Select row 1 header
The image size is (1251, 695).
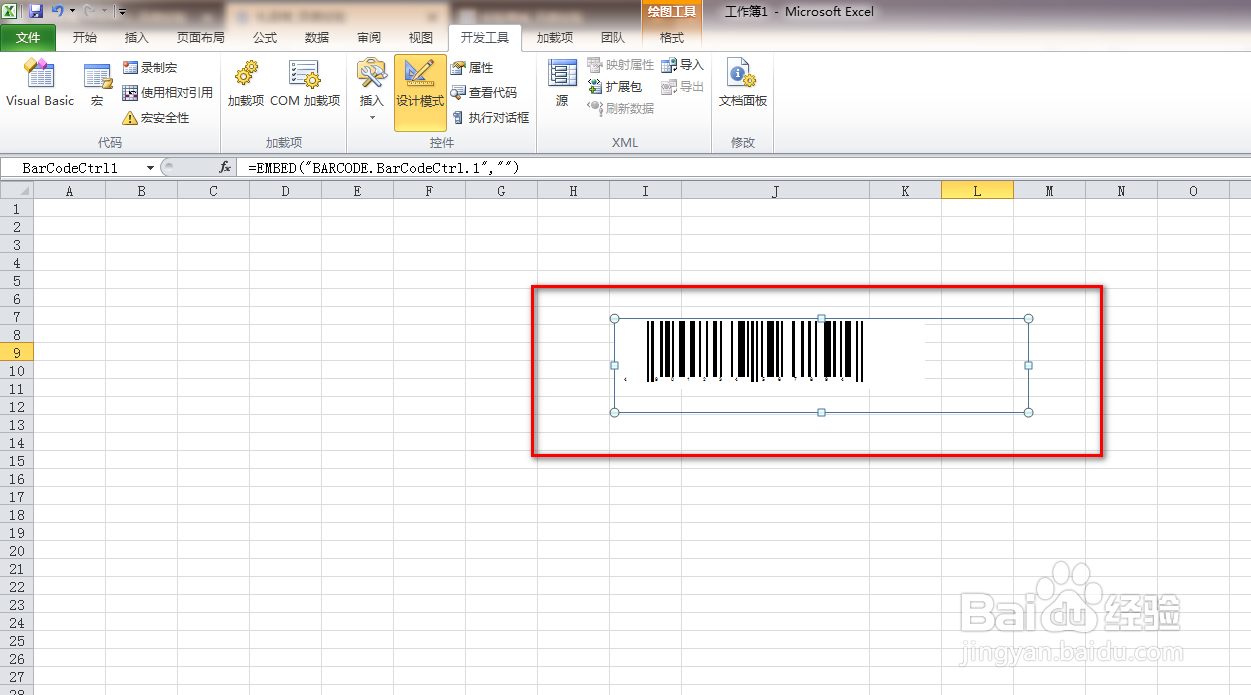coord(16,208)
